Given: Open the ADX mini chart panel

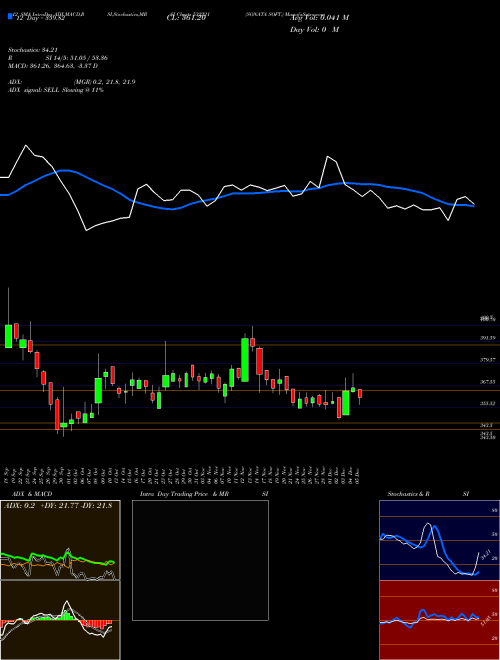Looking at the screenshot, I should click(x=60, y=540).
